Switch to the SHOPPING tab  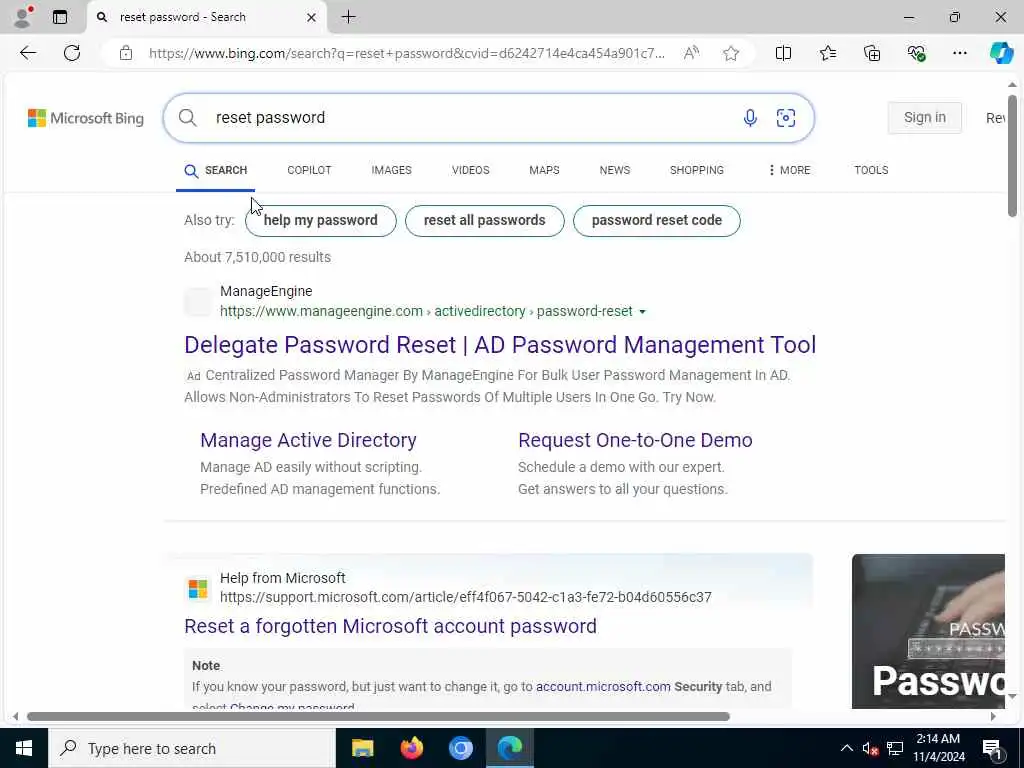tap(696, 170)
